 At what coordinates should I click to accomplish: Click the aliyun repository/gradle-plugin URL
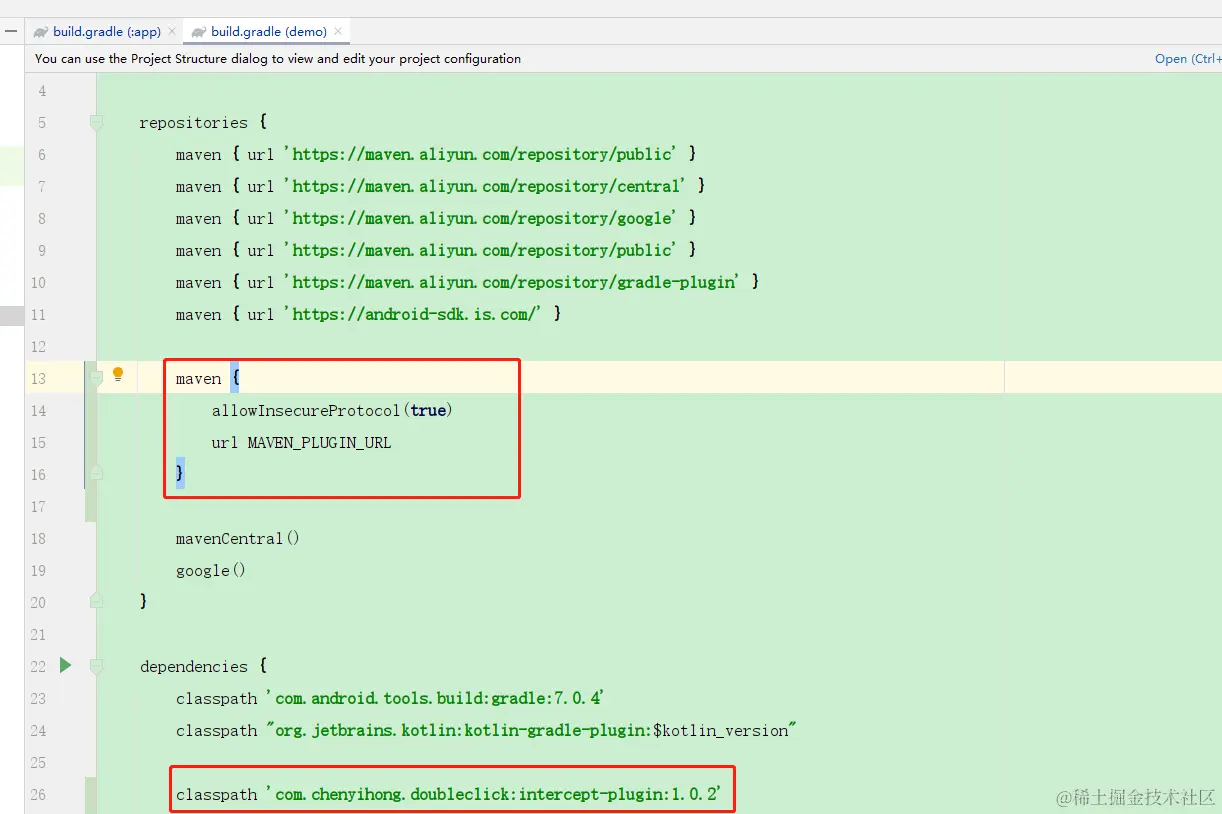[x=511, y=282]
